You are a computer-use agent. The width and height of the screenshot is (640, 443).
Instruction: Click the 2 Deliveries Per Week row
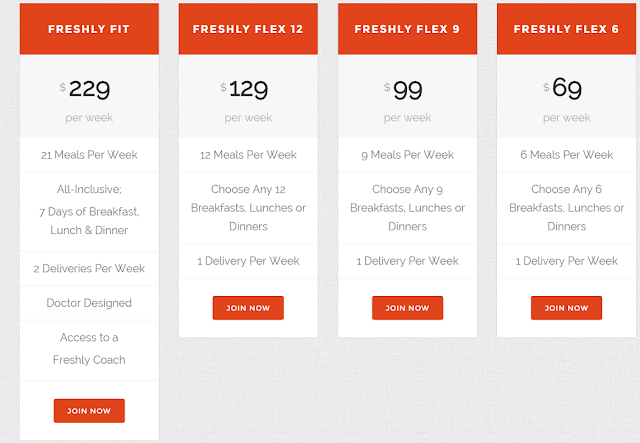click(x=89, y=268)
